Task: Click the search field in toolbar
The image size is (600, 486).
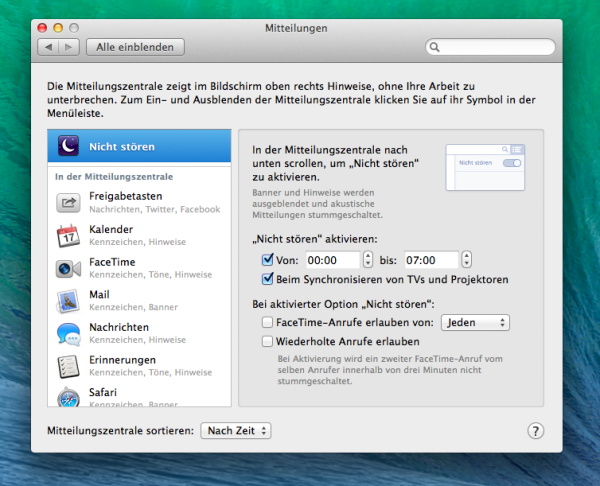Action: pos(490,47)
